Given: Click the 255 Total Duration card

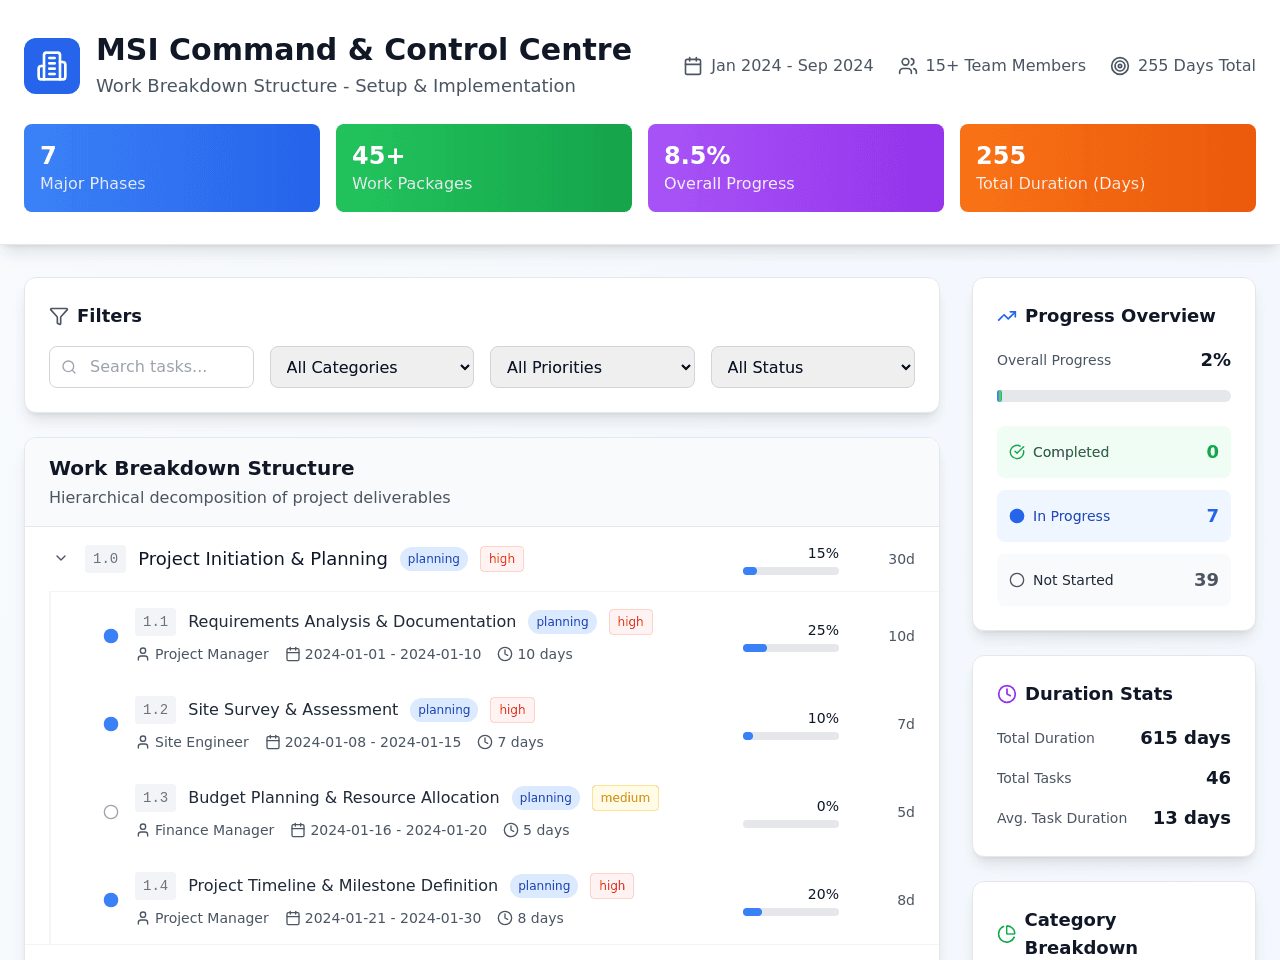Looking at the screenshot, I should pyautogui.click(x=1108, y=168).
